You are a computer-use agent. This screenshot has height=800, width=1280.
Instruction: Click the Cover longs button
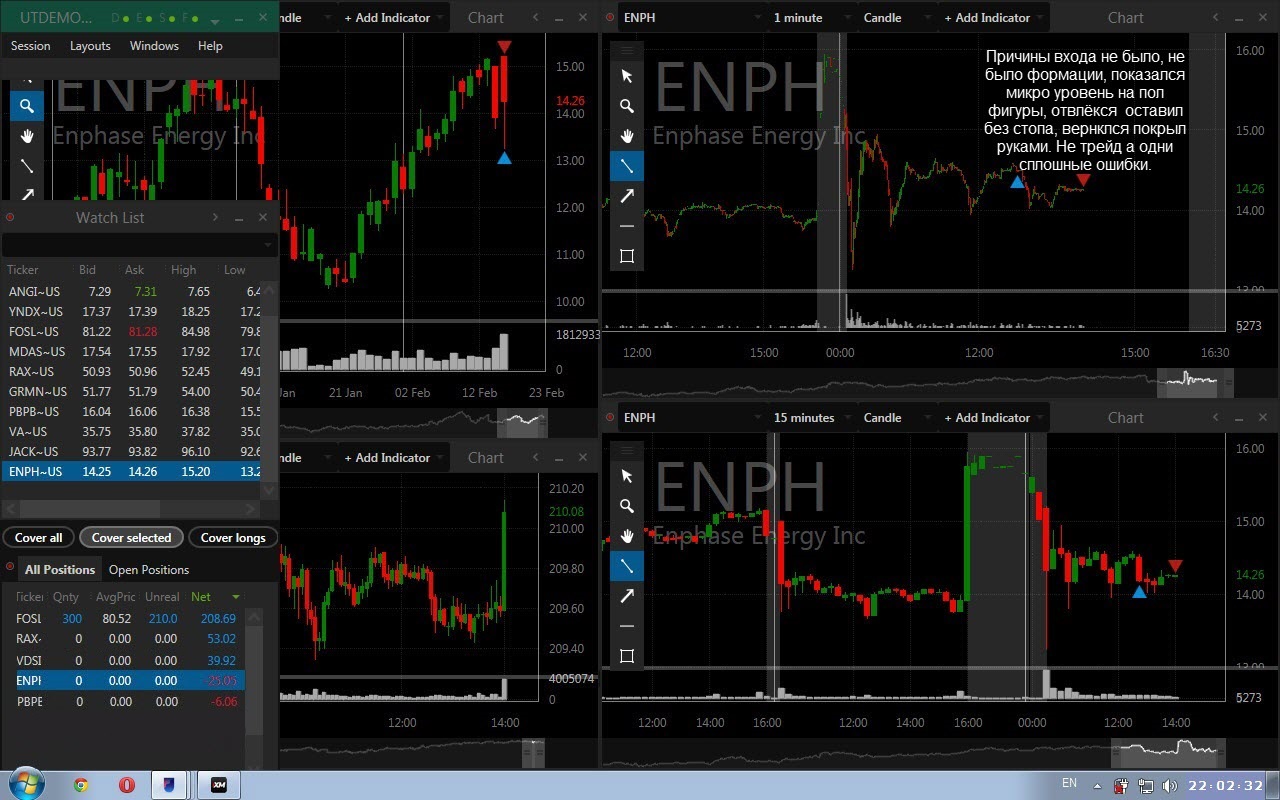(233, 537)
